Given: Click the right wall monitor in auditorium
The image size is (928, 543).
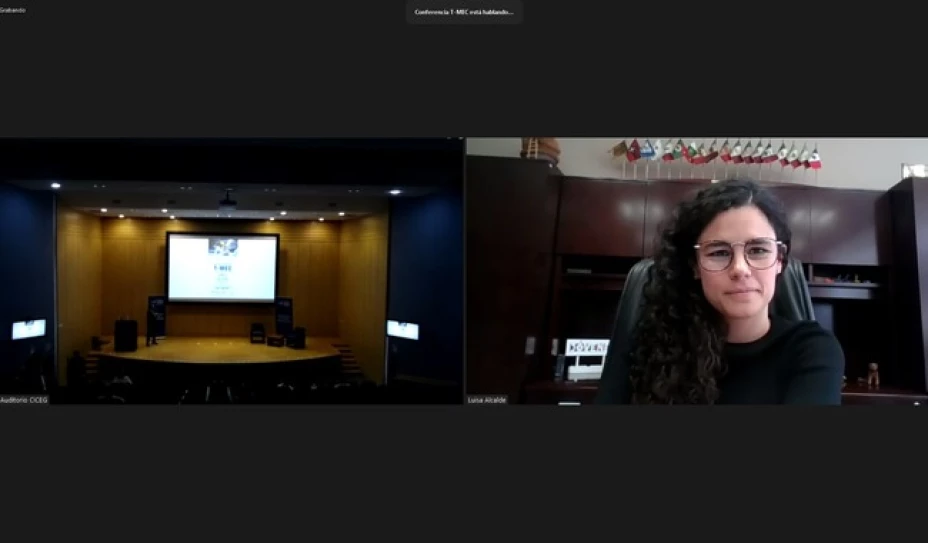Looking at the screenshot, I should tap(402, 329).
